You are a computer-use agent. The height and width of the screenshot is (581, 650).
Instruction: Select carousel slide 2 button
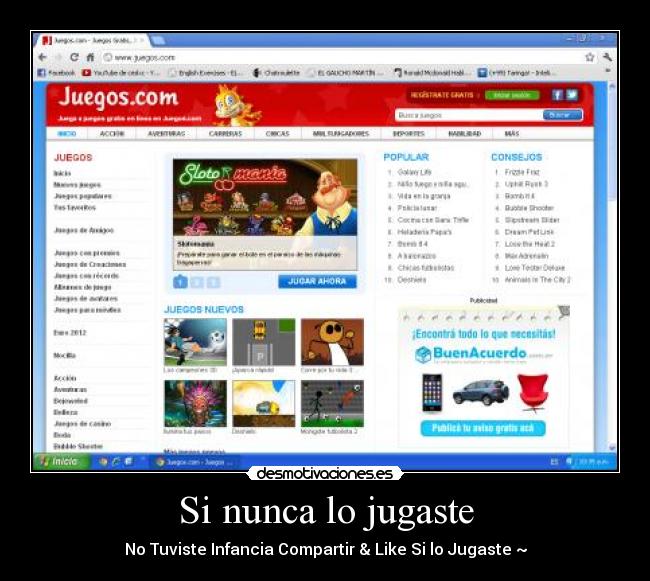[x=197, y=283]
